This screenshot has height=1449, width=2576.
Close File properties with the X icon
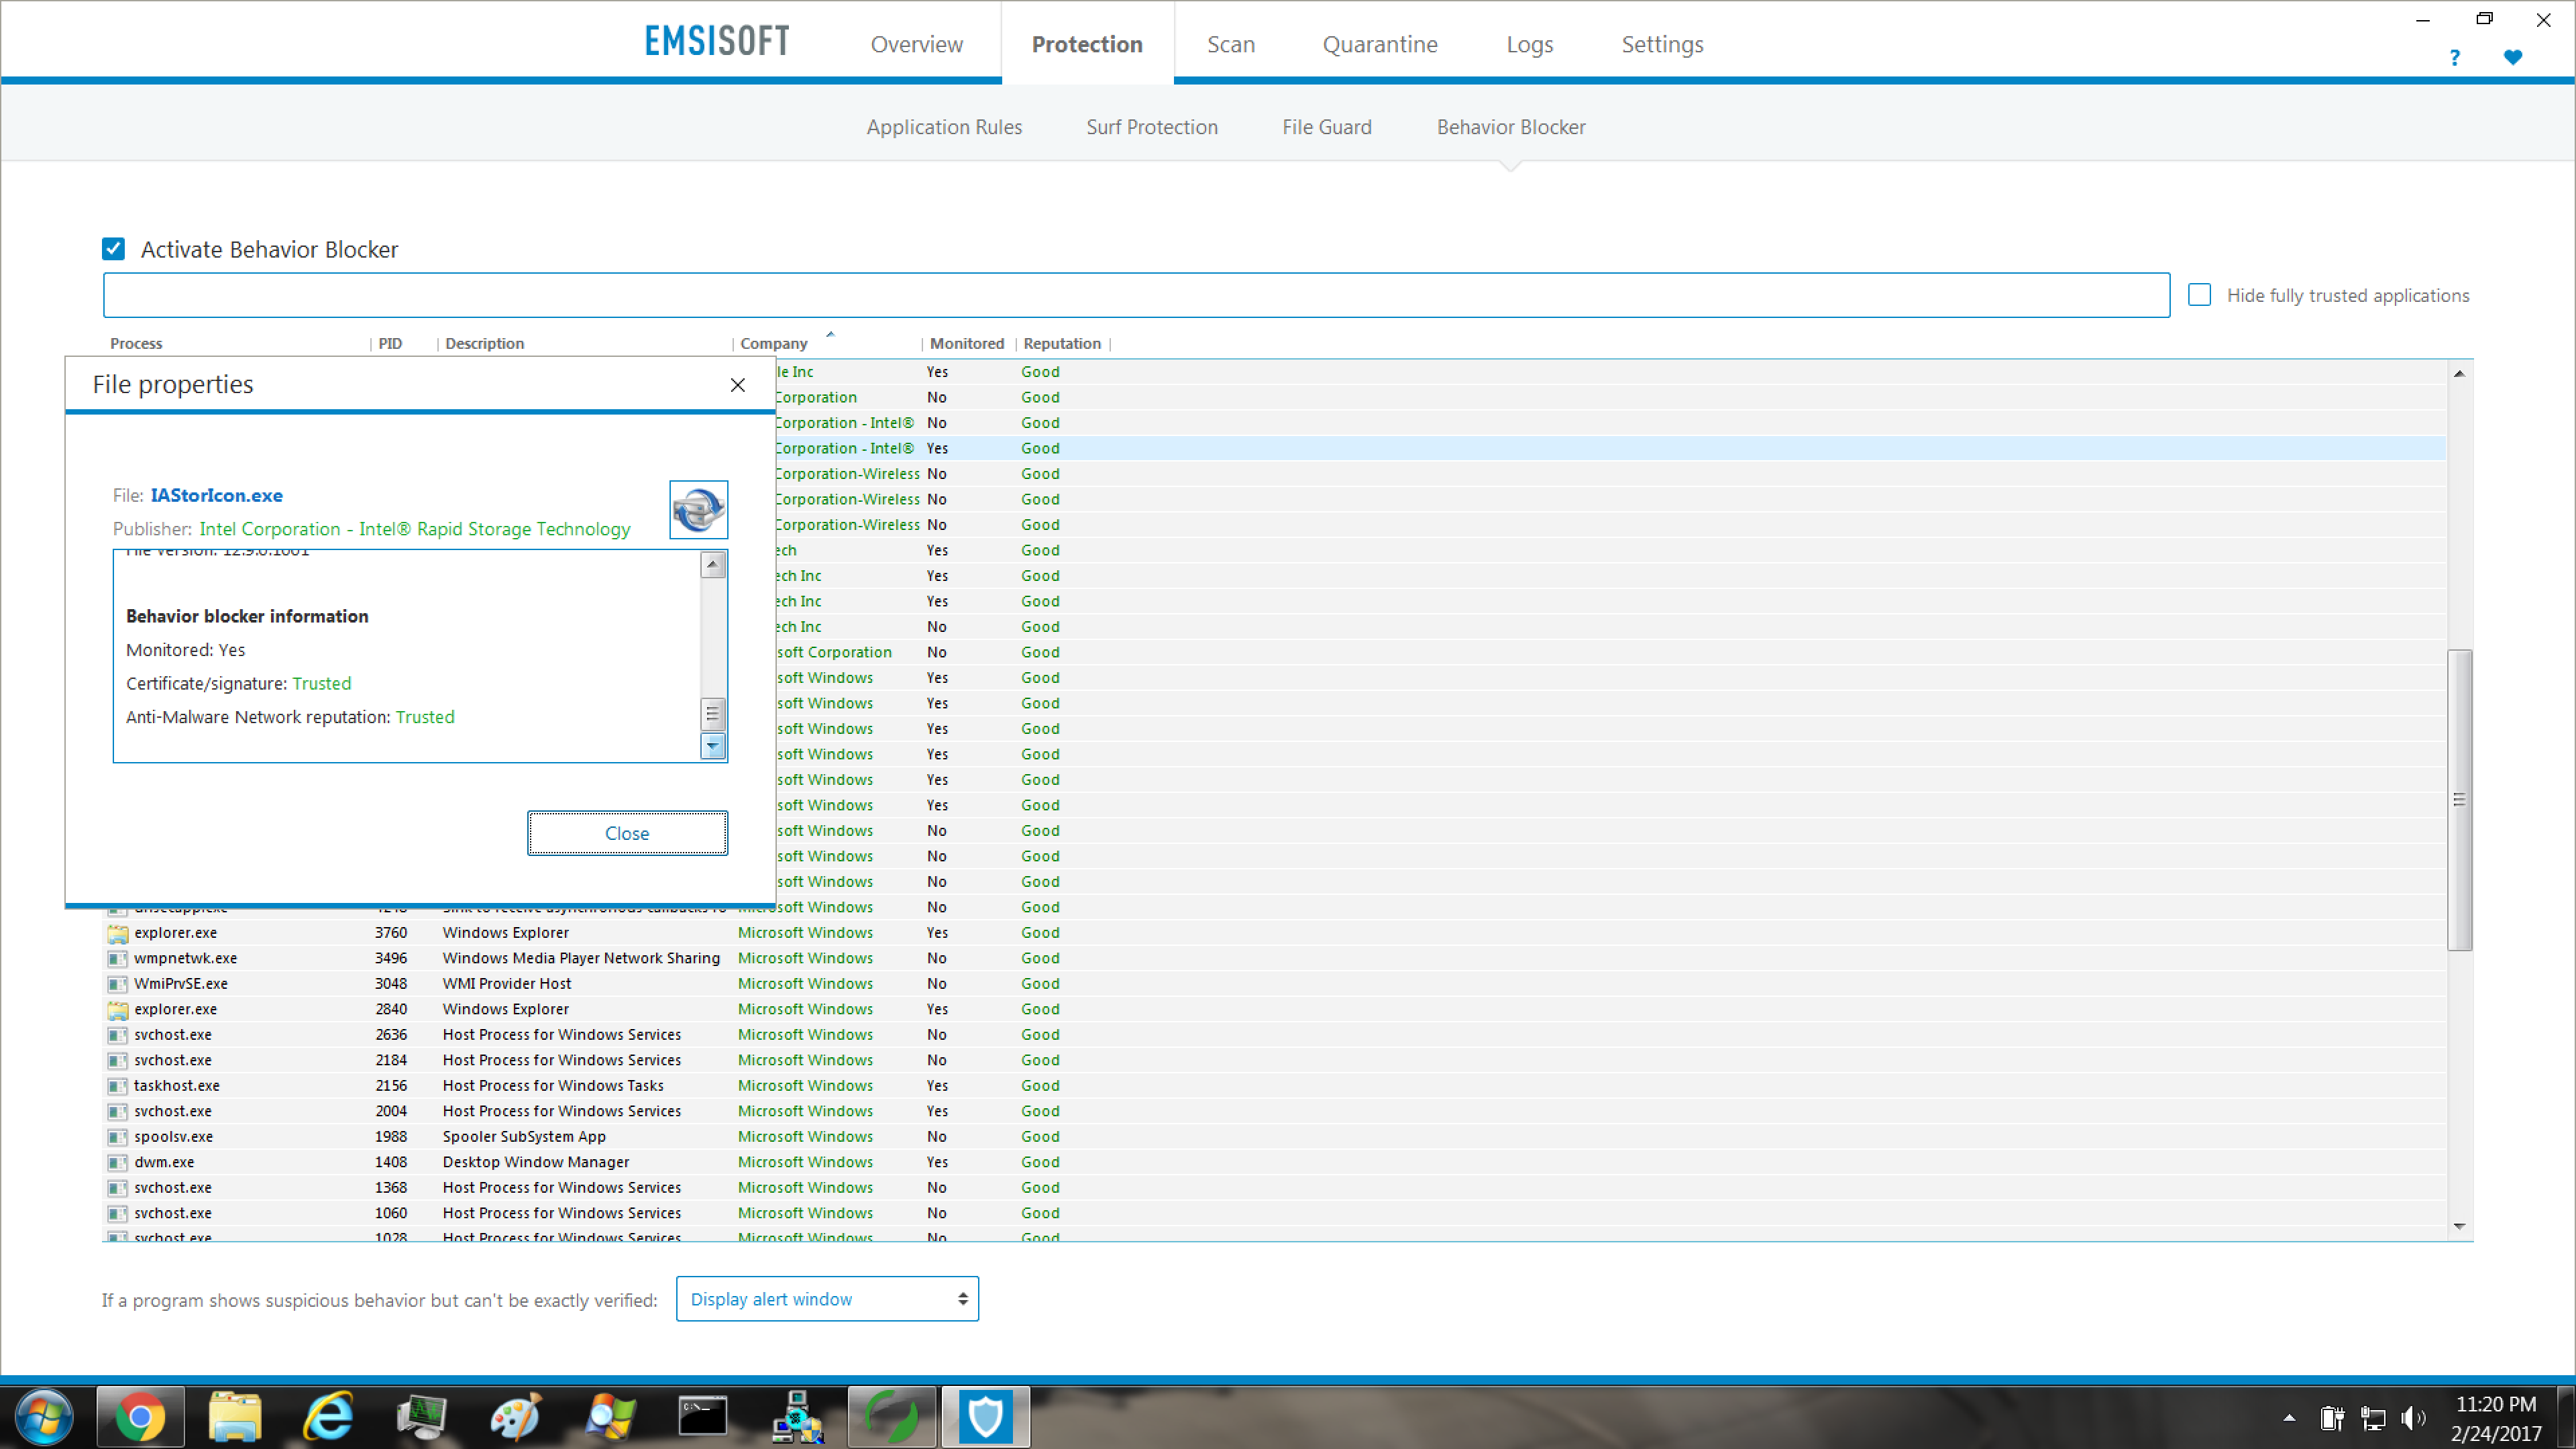coord(738,385)
